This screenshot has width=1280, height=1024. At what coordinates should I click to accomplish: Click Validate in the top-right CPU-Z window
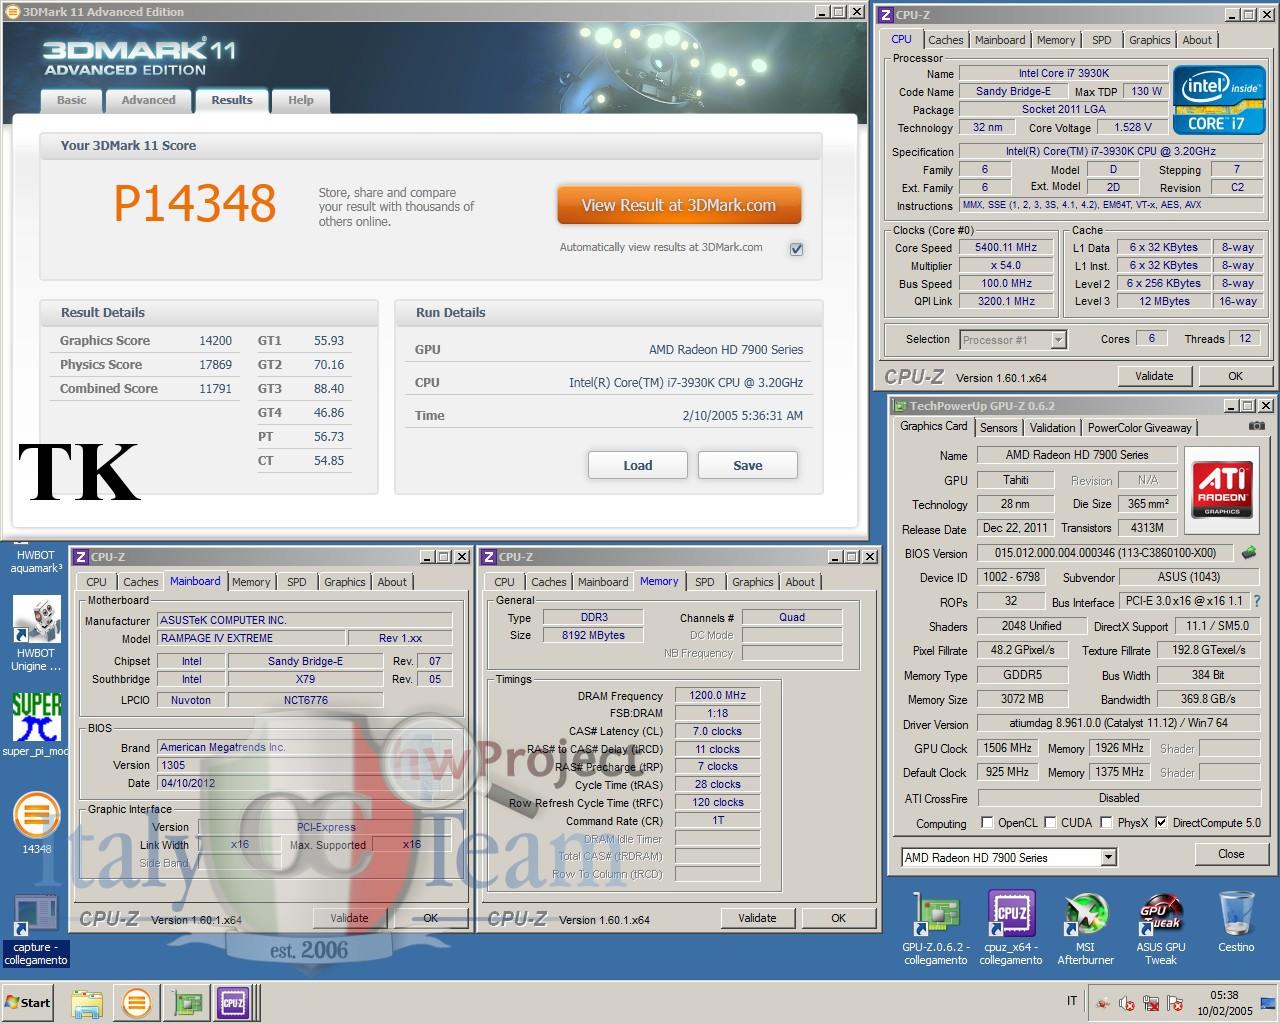click(1154, 376)
